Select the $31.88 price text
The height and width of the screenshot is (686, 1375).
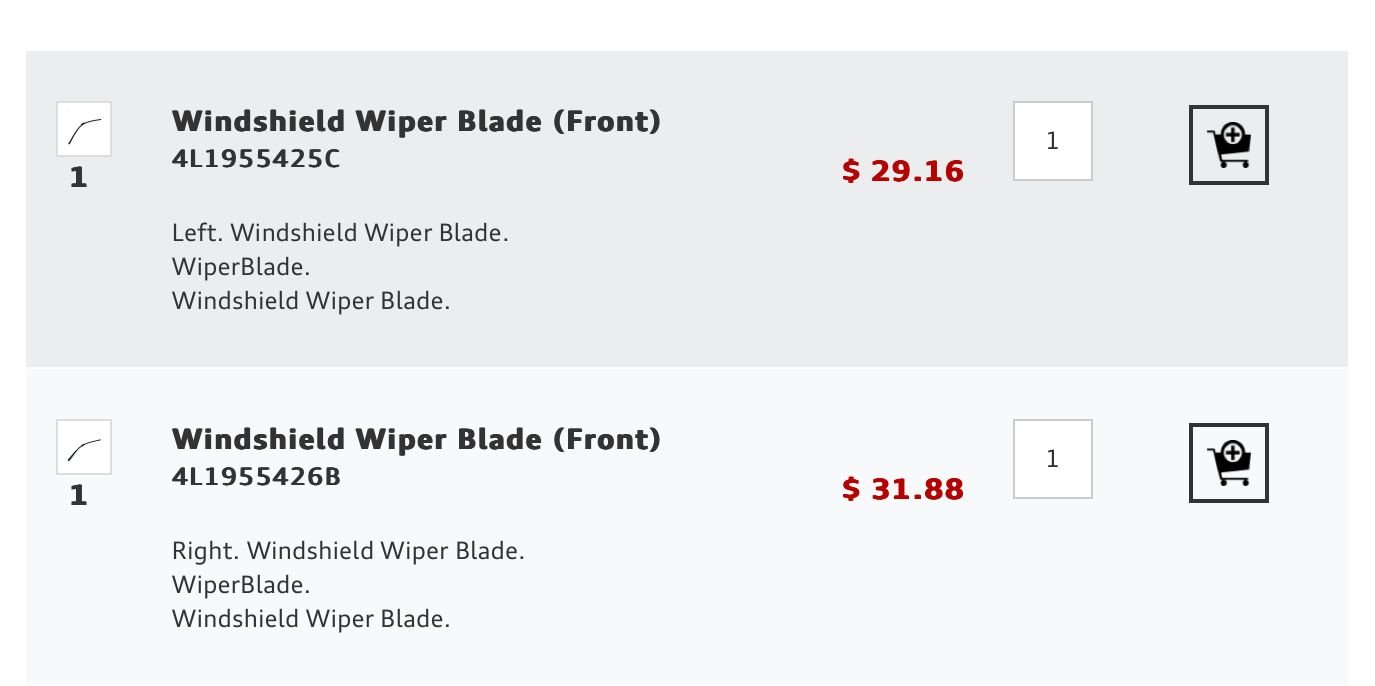pyautogui.click(x=903, y=489)
